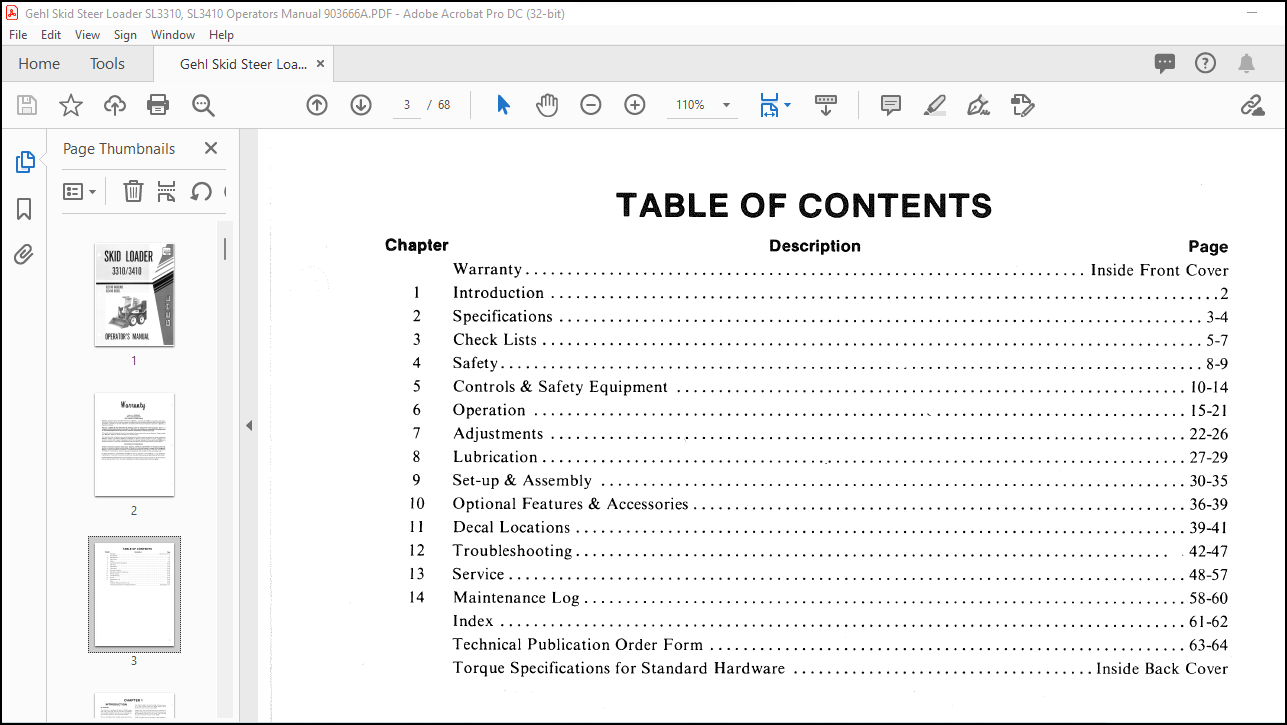Open Help question mark icon

point(1206,63)
